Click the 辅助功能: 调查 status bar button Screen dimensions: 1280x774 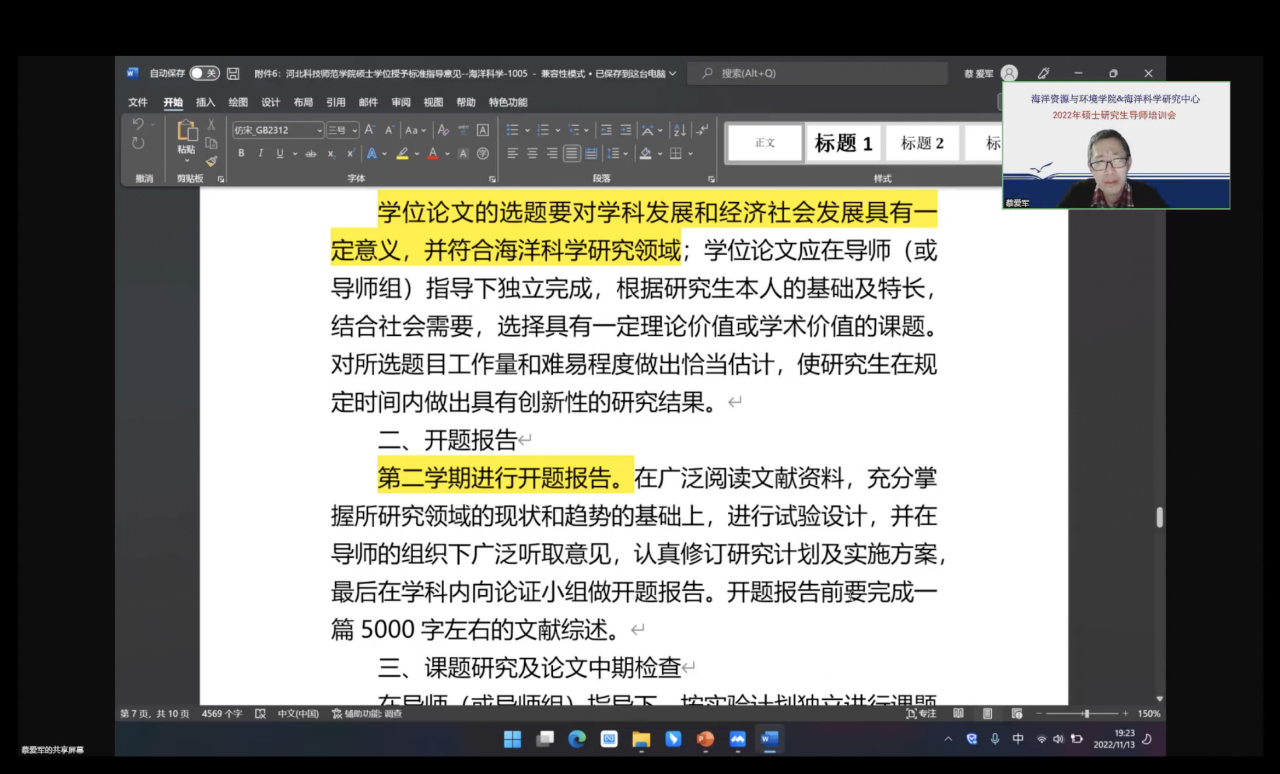(x=366, y=714)
